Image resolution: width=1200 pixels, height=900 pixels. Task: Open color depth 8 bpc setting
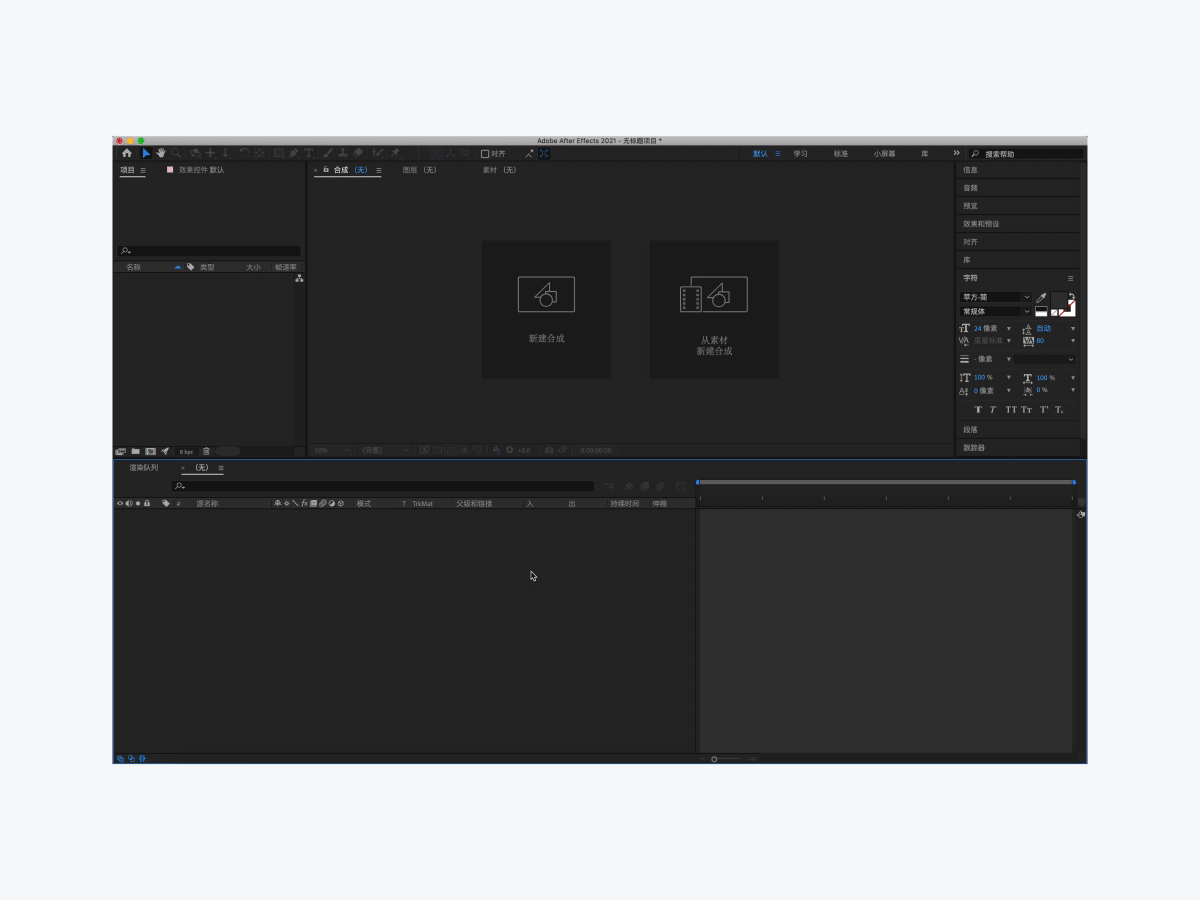click(x=186, y=452)
